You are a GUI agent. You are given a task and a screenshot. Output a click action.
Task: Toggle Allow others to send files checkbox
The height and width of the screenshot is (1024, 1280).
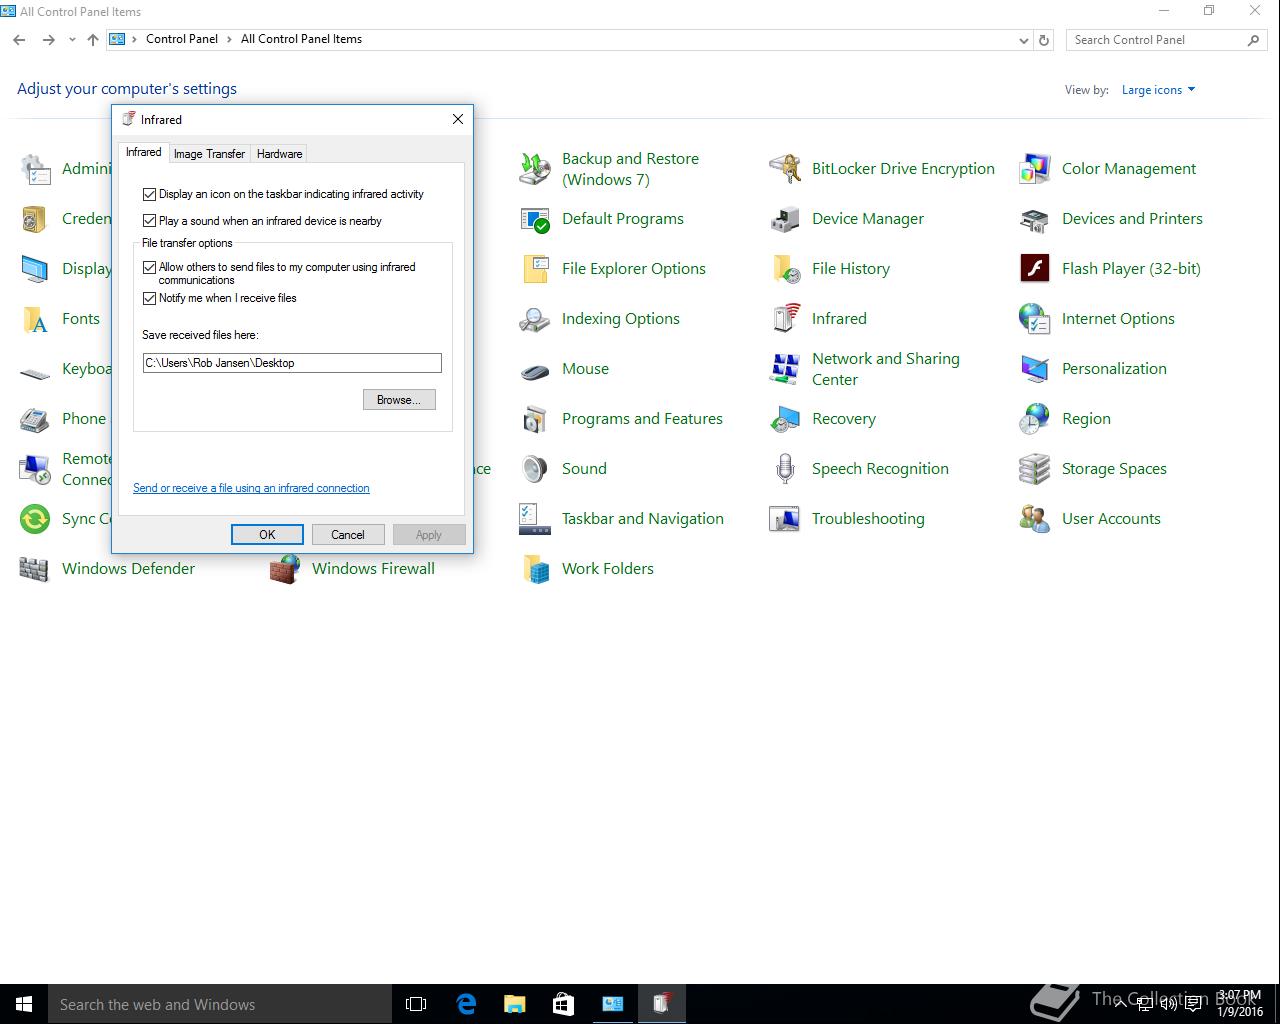[150, 267]
